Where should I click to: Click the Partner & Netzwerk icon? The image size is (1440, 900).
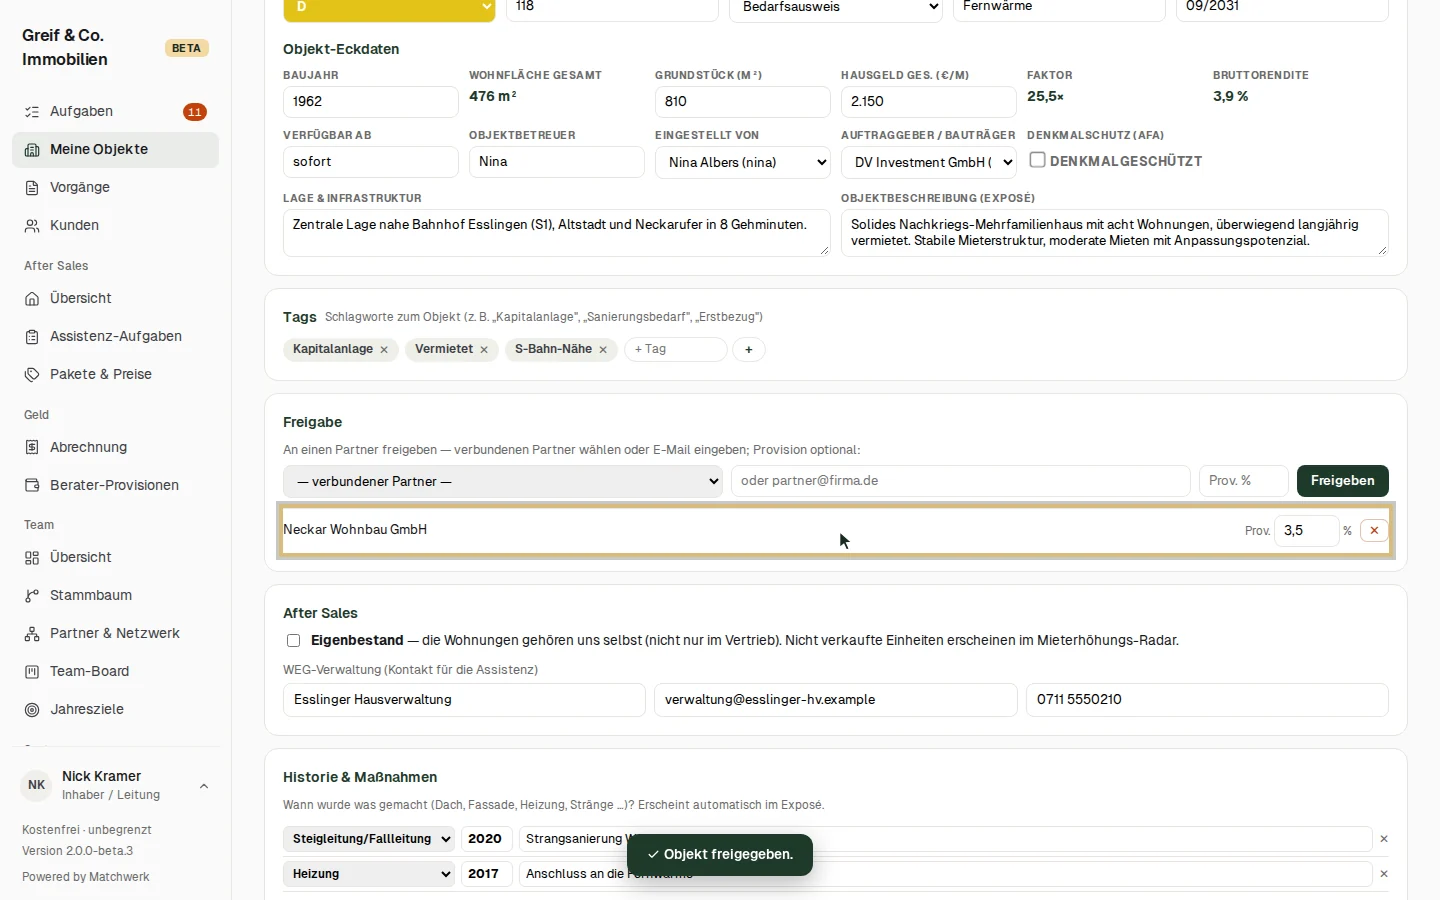pyautogui.click(x=32, y=634)
